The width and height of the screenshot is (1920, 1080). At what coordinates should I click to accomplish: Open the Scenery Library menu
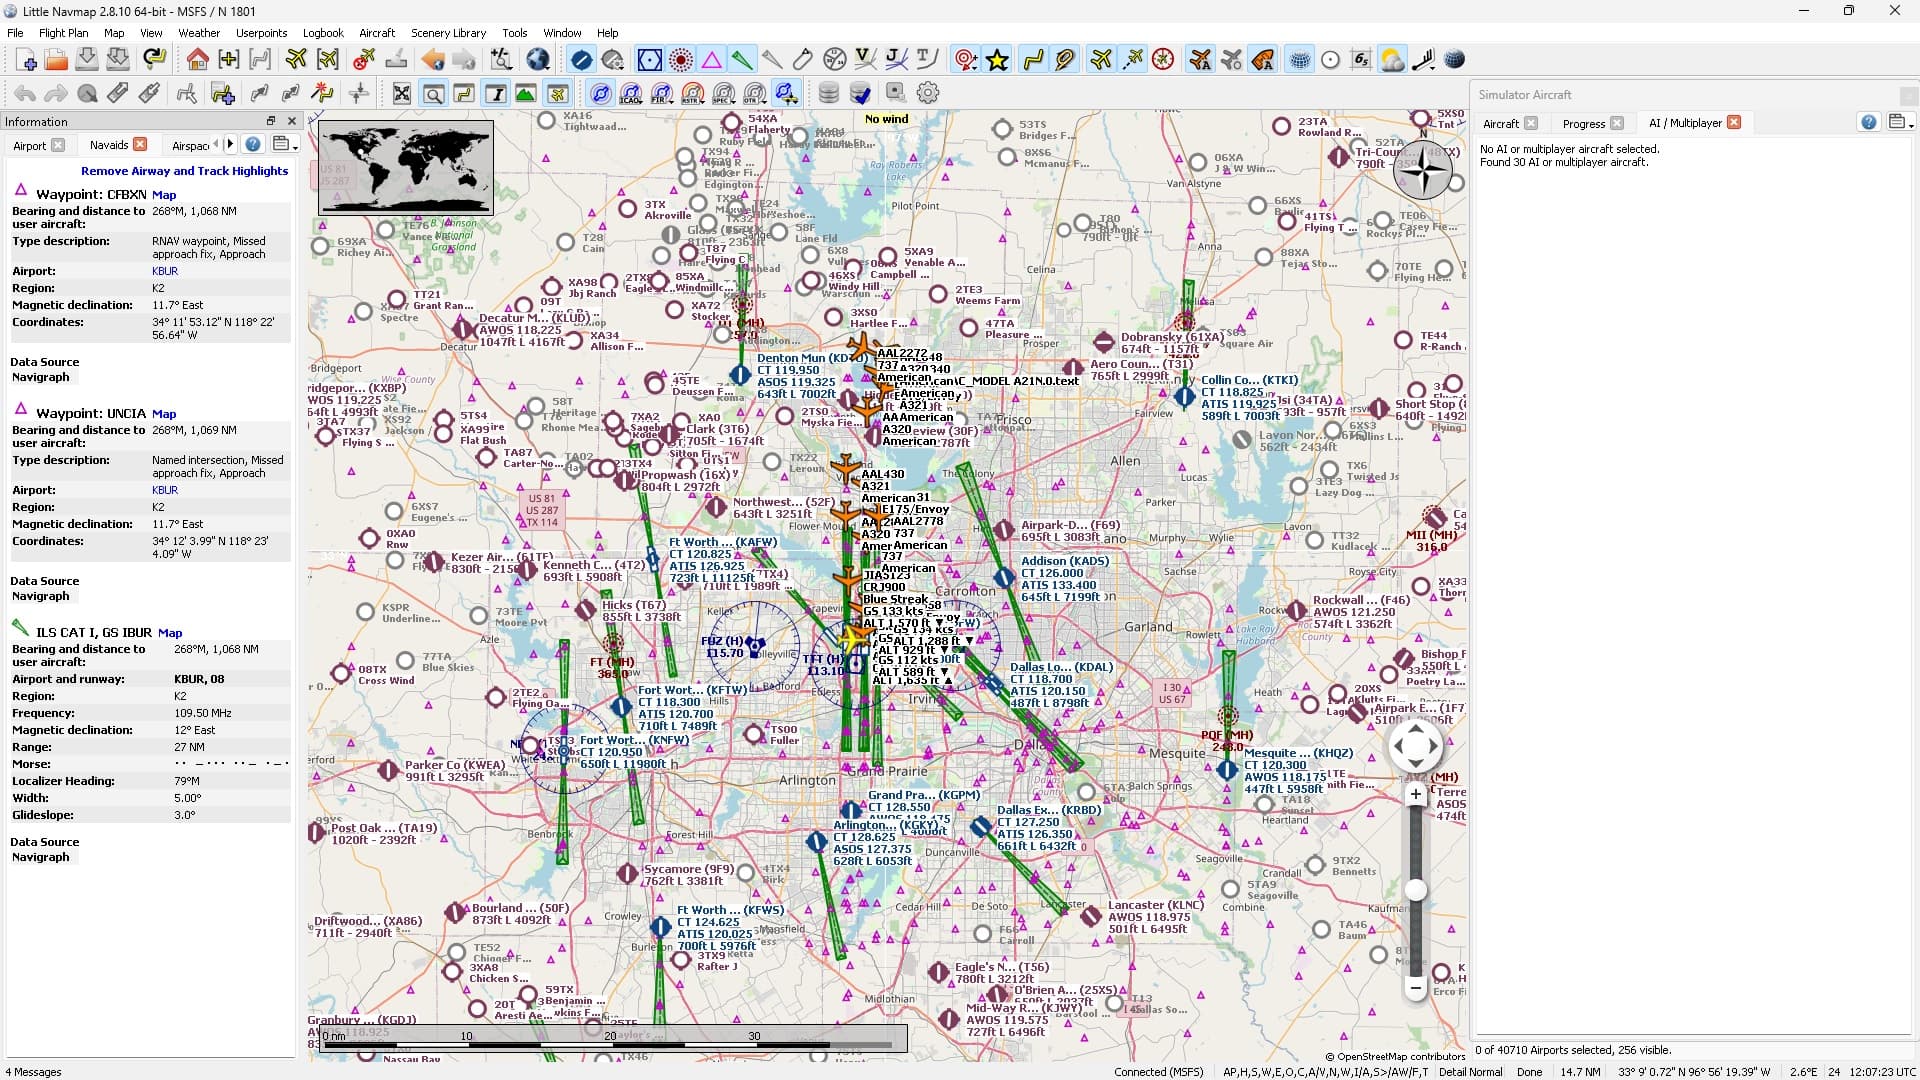[448, 33]
